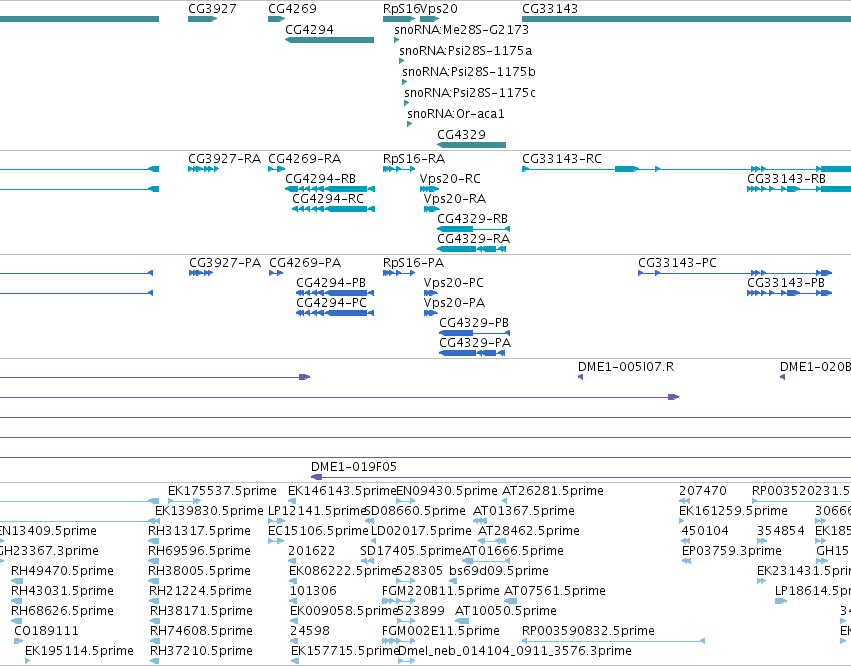Screen dimensions: 851x666
Task: Select the DME1-019F05 clone label
Action: [354, 467]
